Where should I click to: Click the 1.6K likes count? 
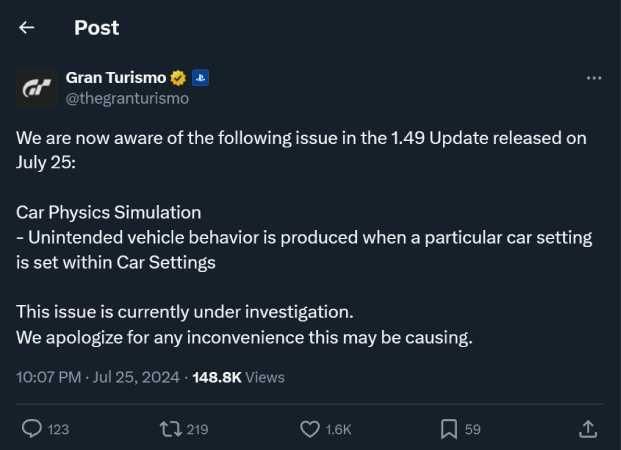(339, 429)
